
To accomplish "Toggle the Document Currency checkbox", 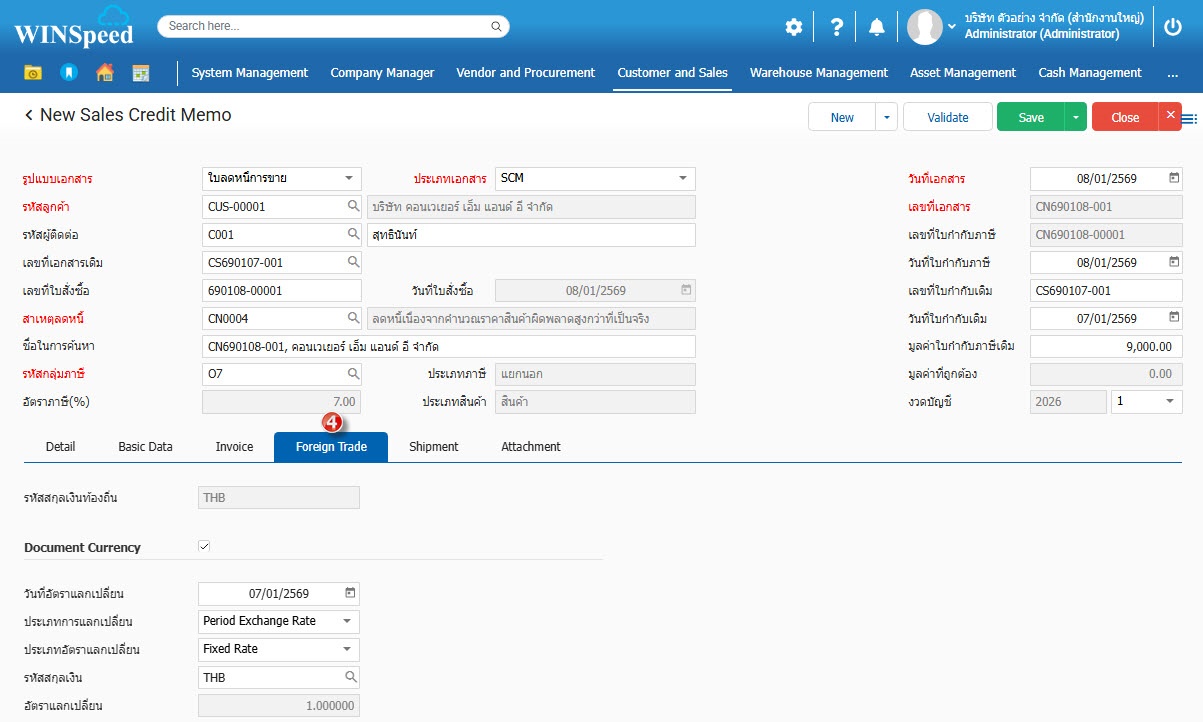I will (204, 547).
